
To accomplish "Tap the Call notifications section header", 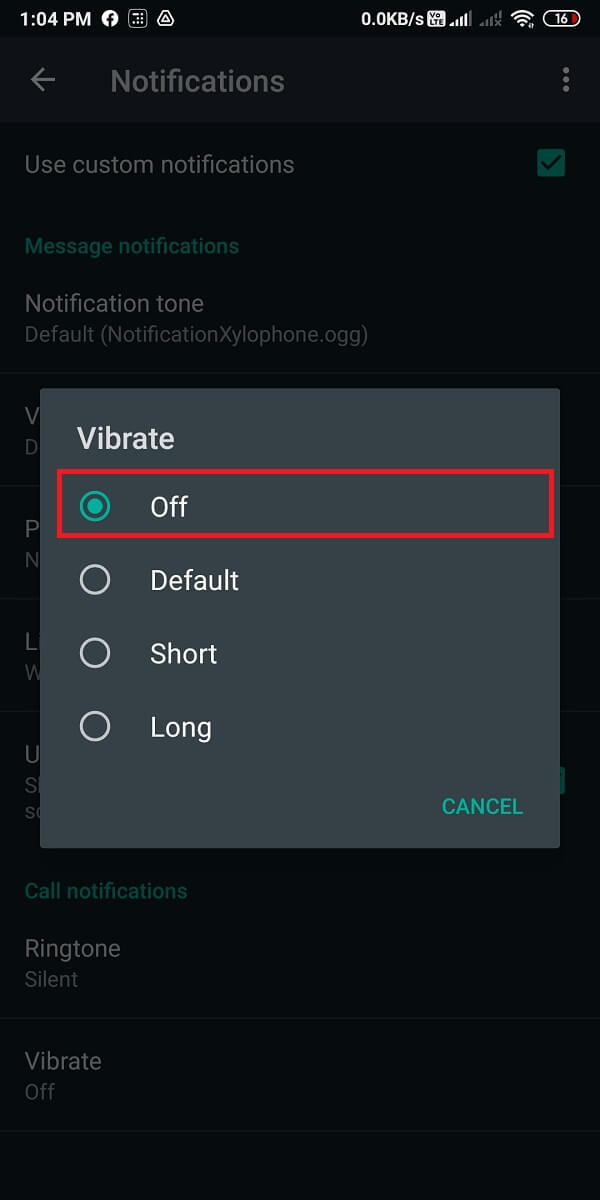I will click(x=106, y=891).
